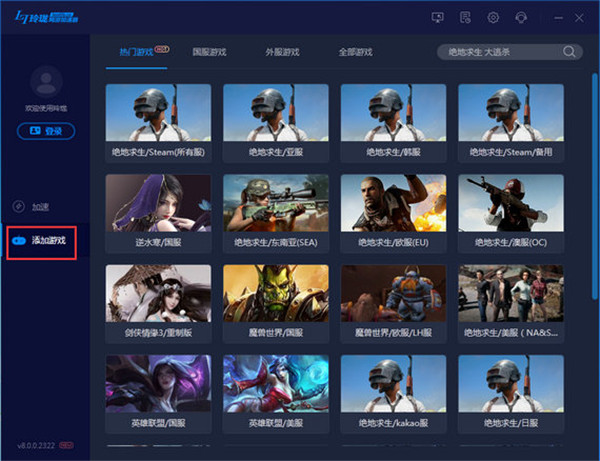The height and width of the screenshot is (461, 600).
Task: Open 魔兽世界/国服 game card
Action: [x=276, y=304]
